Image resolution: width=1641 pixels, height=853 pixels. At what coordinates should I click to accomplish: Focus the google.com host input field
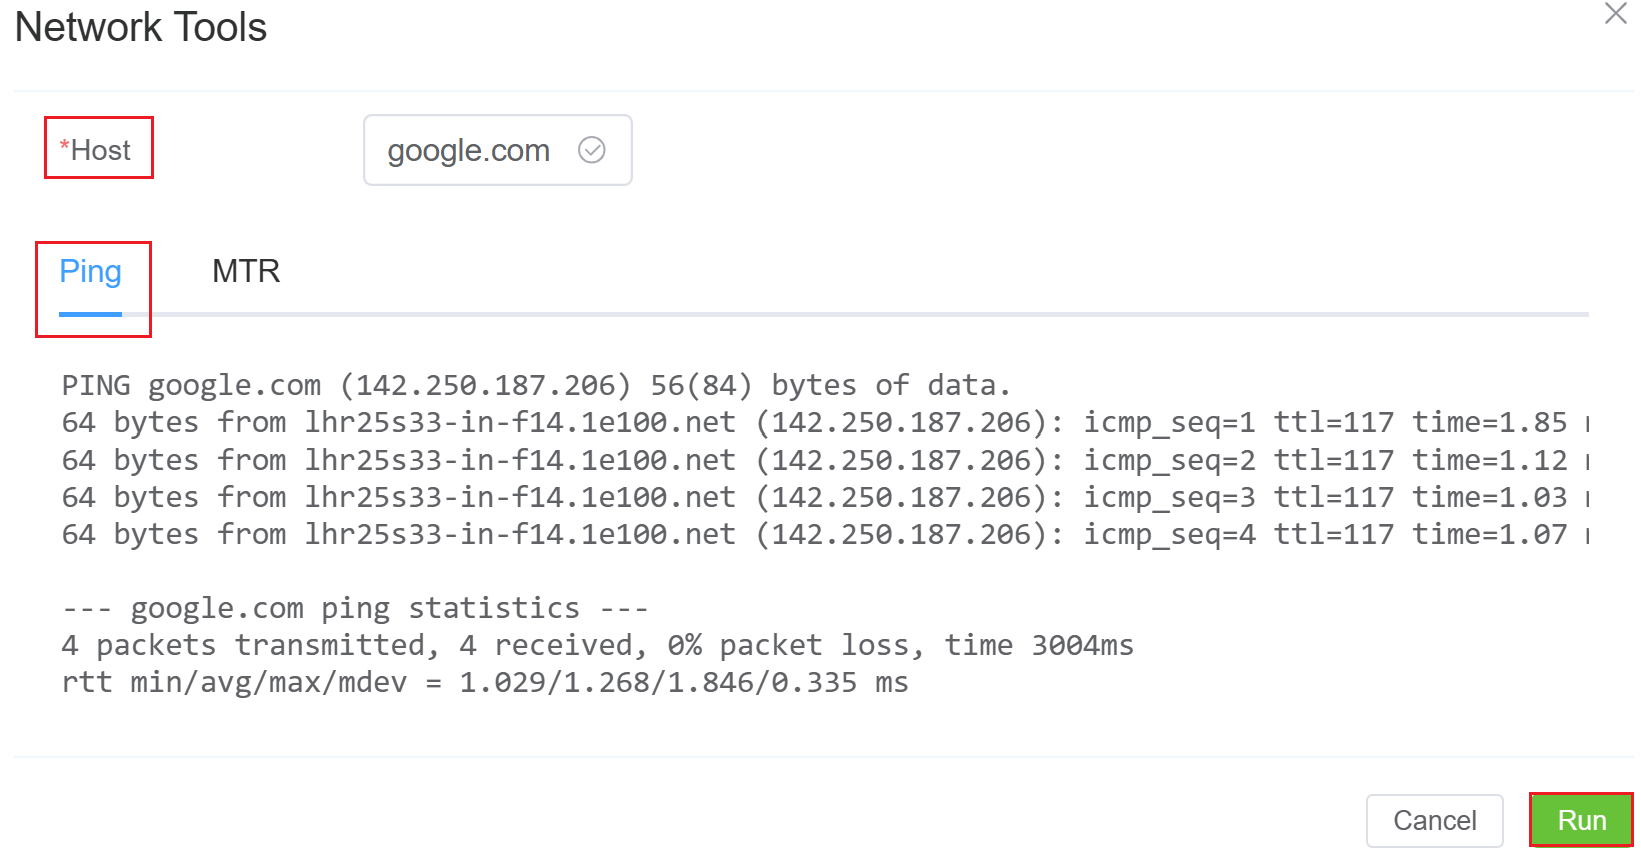(x=470, y=151)
